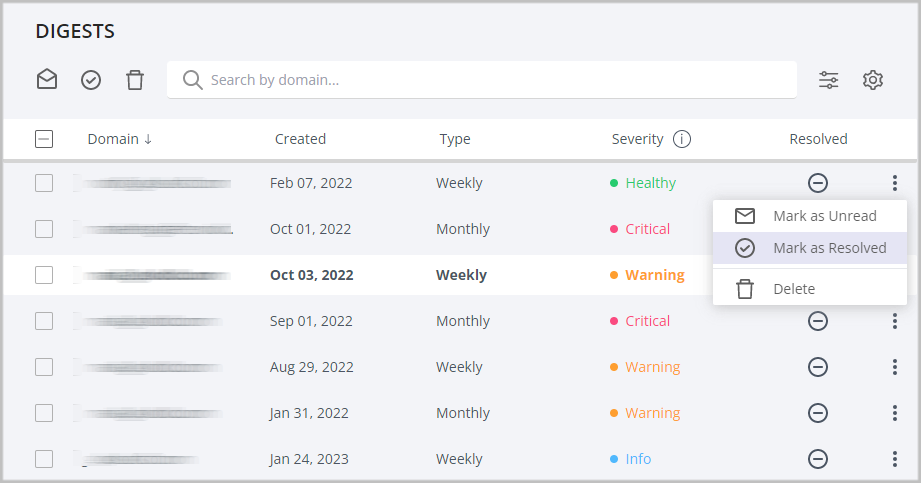Click the mark-as-resolved checkmark toolbar icon
The height and width of the screenshot is (483, 921).
click(x=91, y=80)
